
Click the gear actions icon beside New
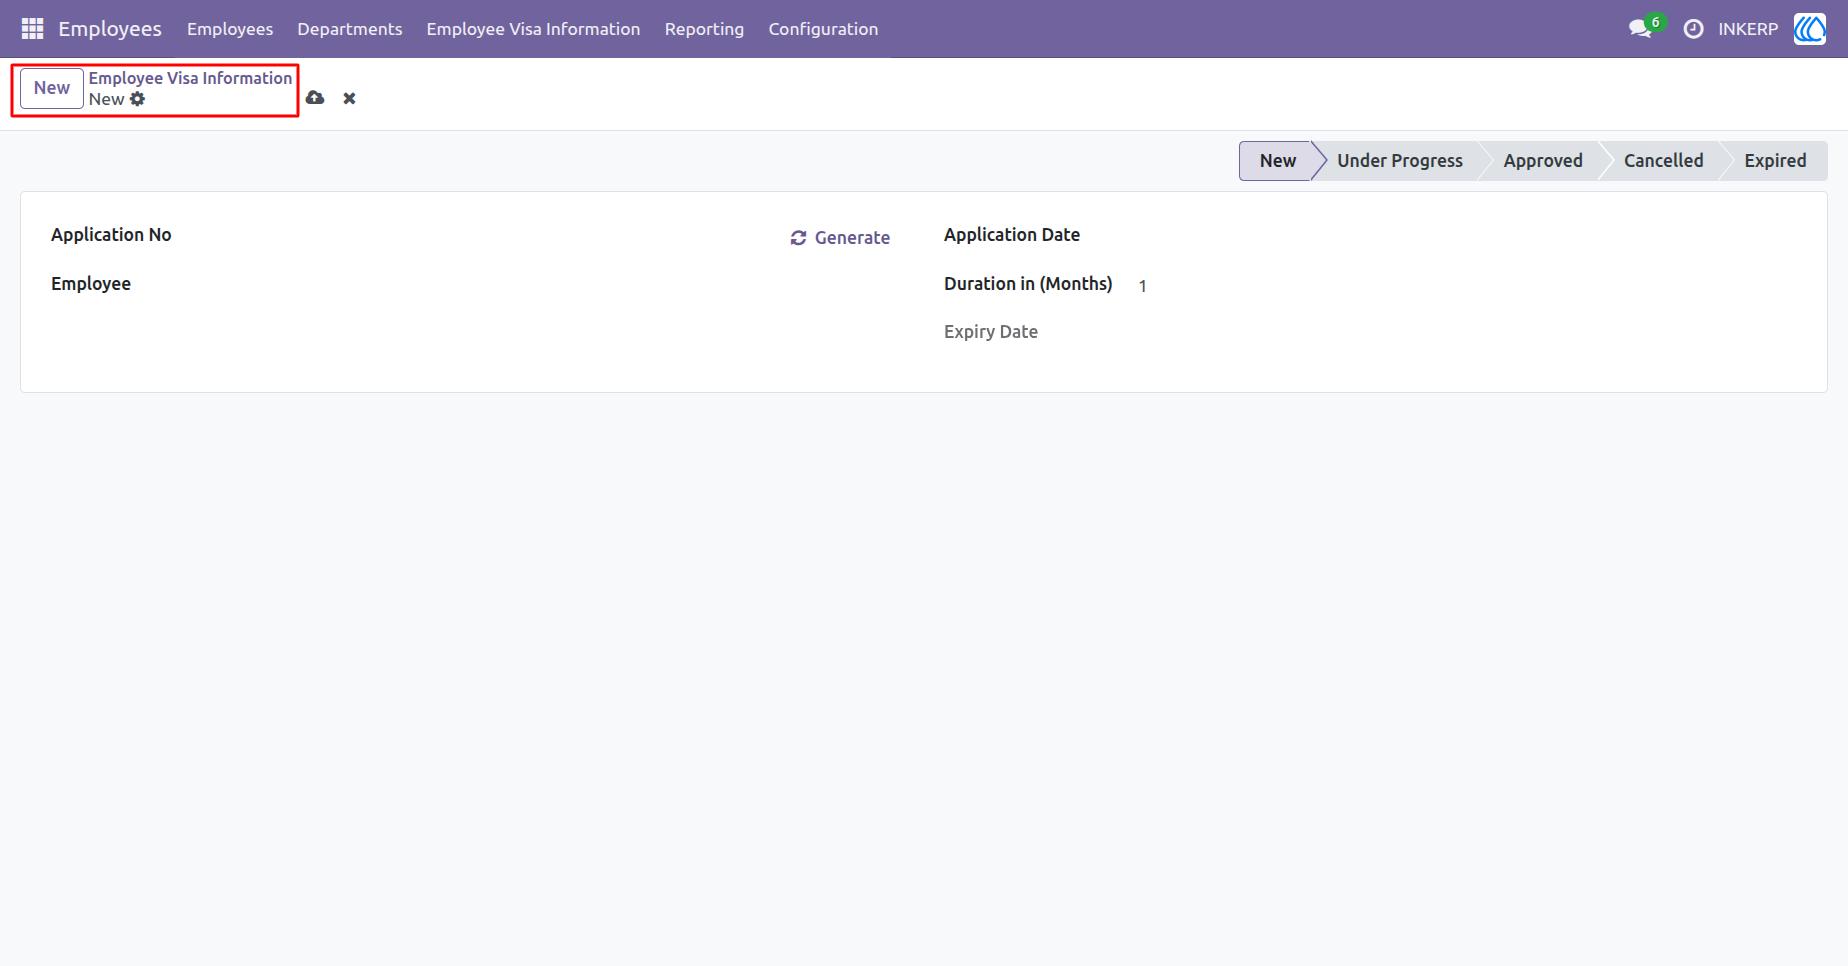(x=138, y=99)
